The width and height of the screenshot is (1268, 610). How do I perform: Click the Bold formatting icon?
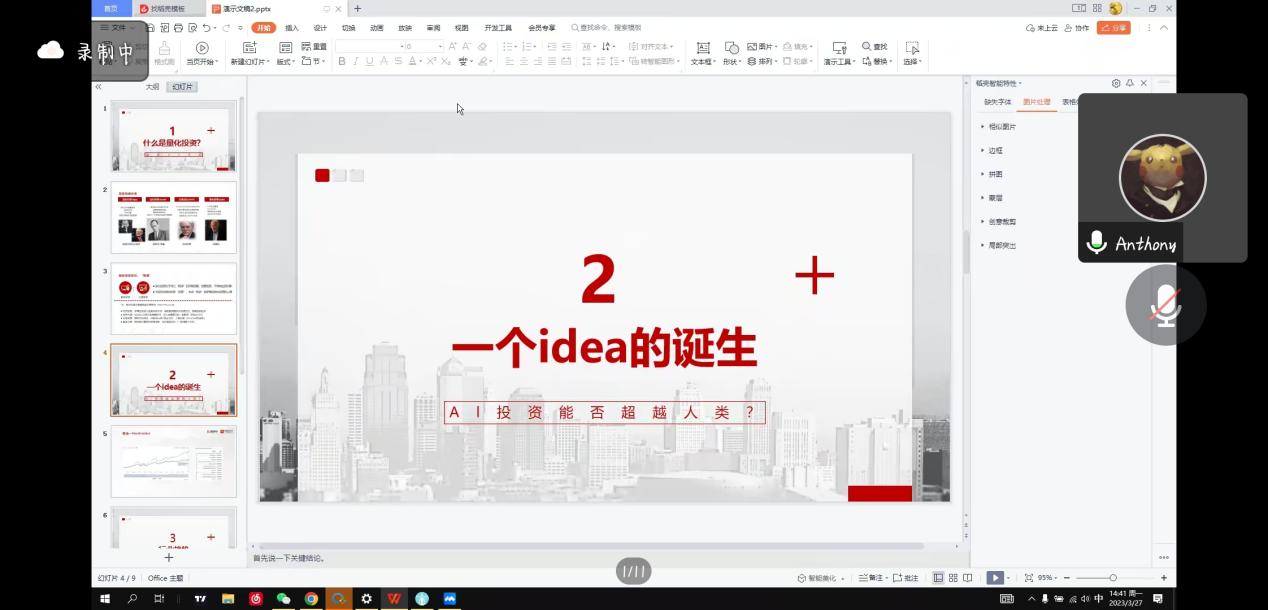click(x=342, y=62)
